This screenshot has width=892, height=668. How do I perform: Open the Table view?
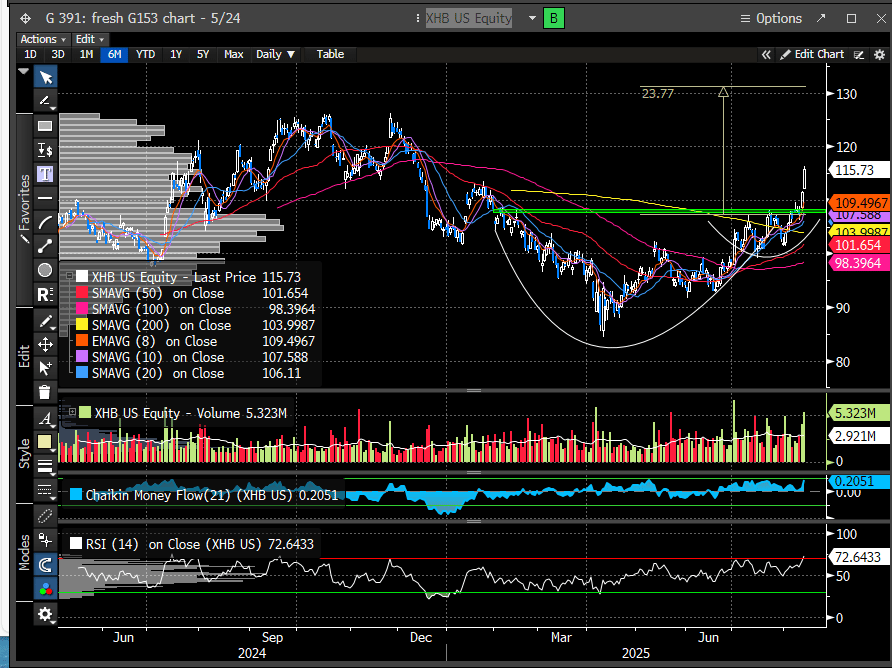(x=330, y=54)
